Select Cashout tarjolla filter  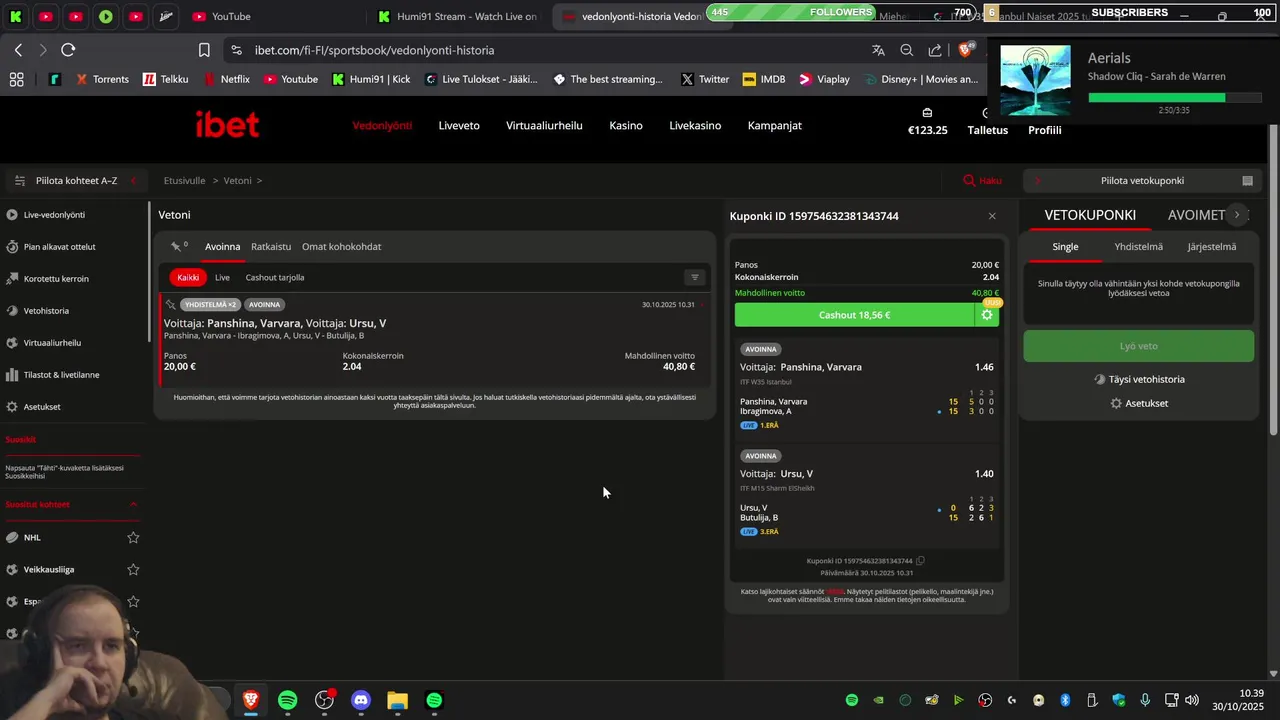coord(275,278)
